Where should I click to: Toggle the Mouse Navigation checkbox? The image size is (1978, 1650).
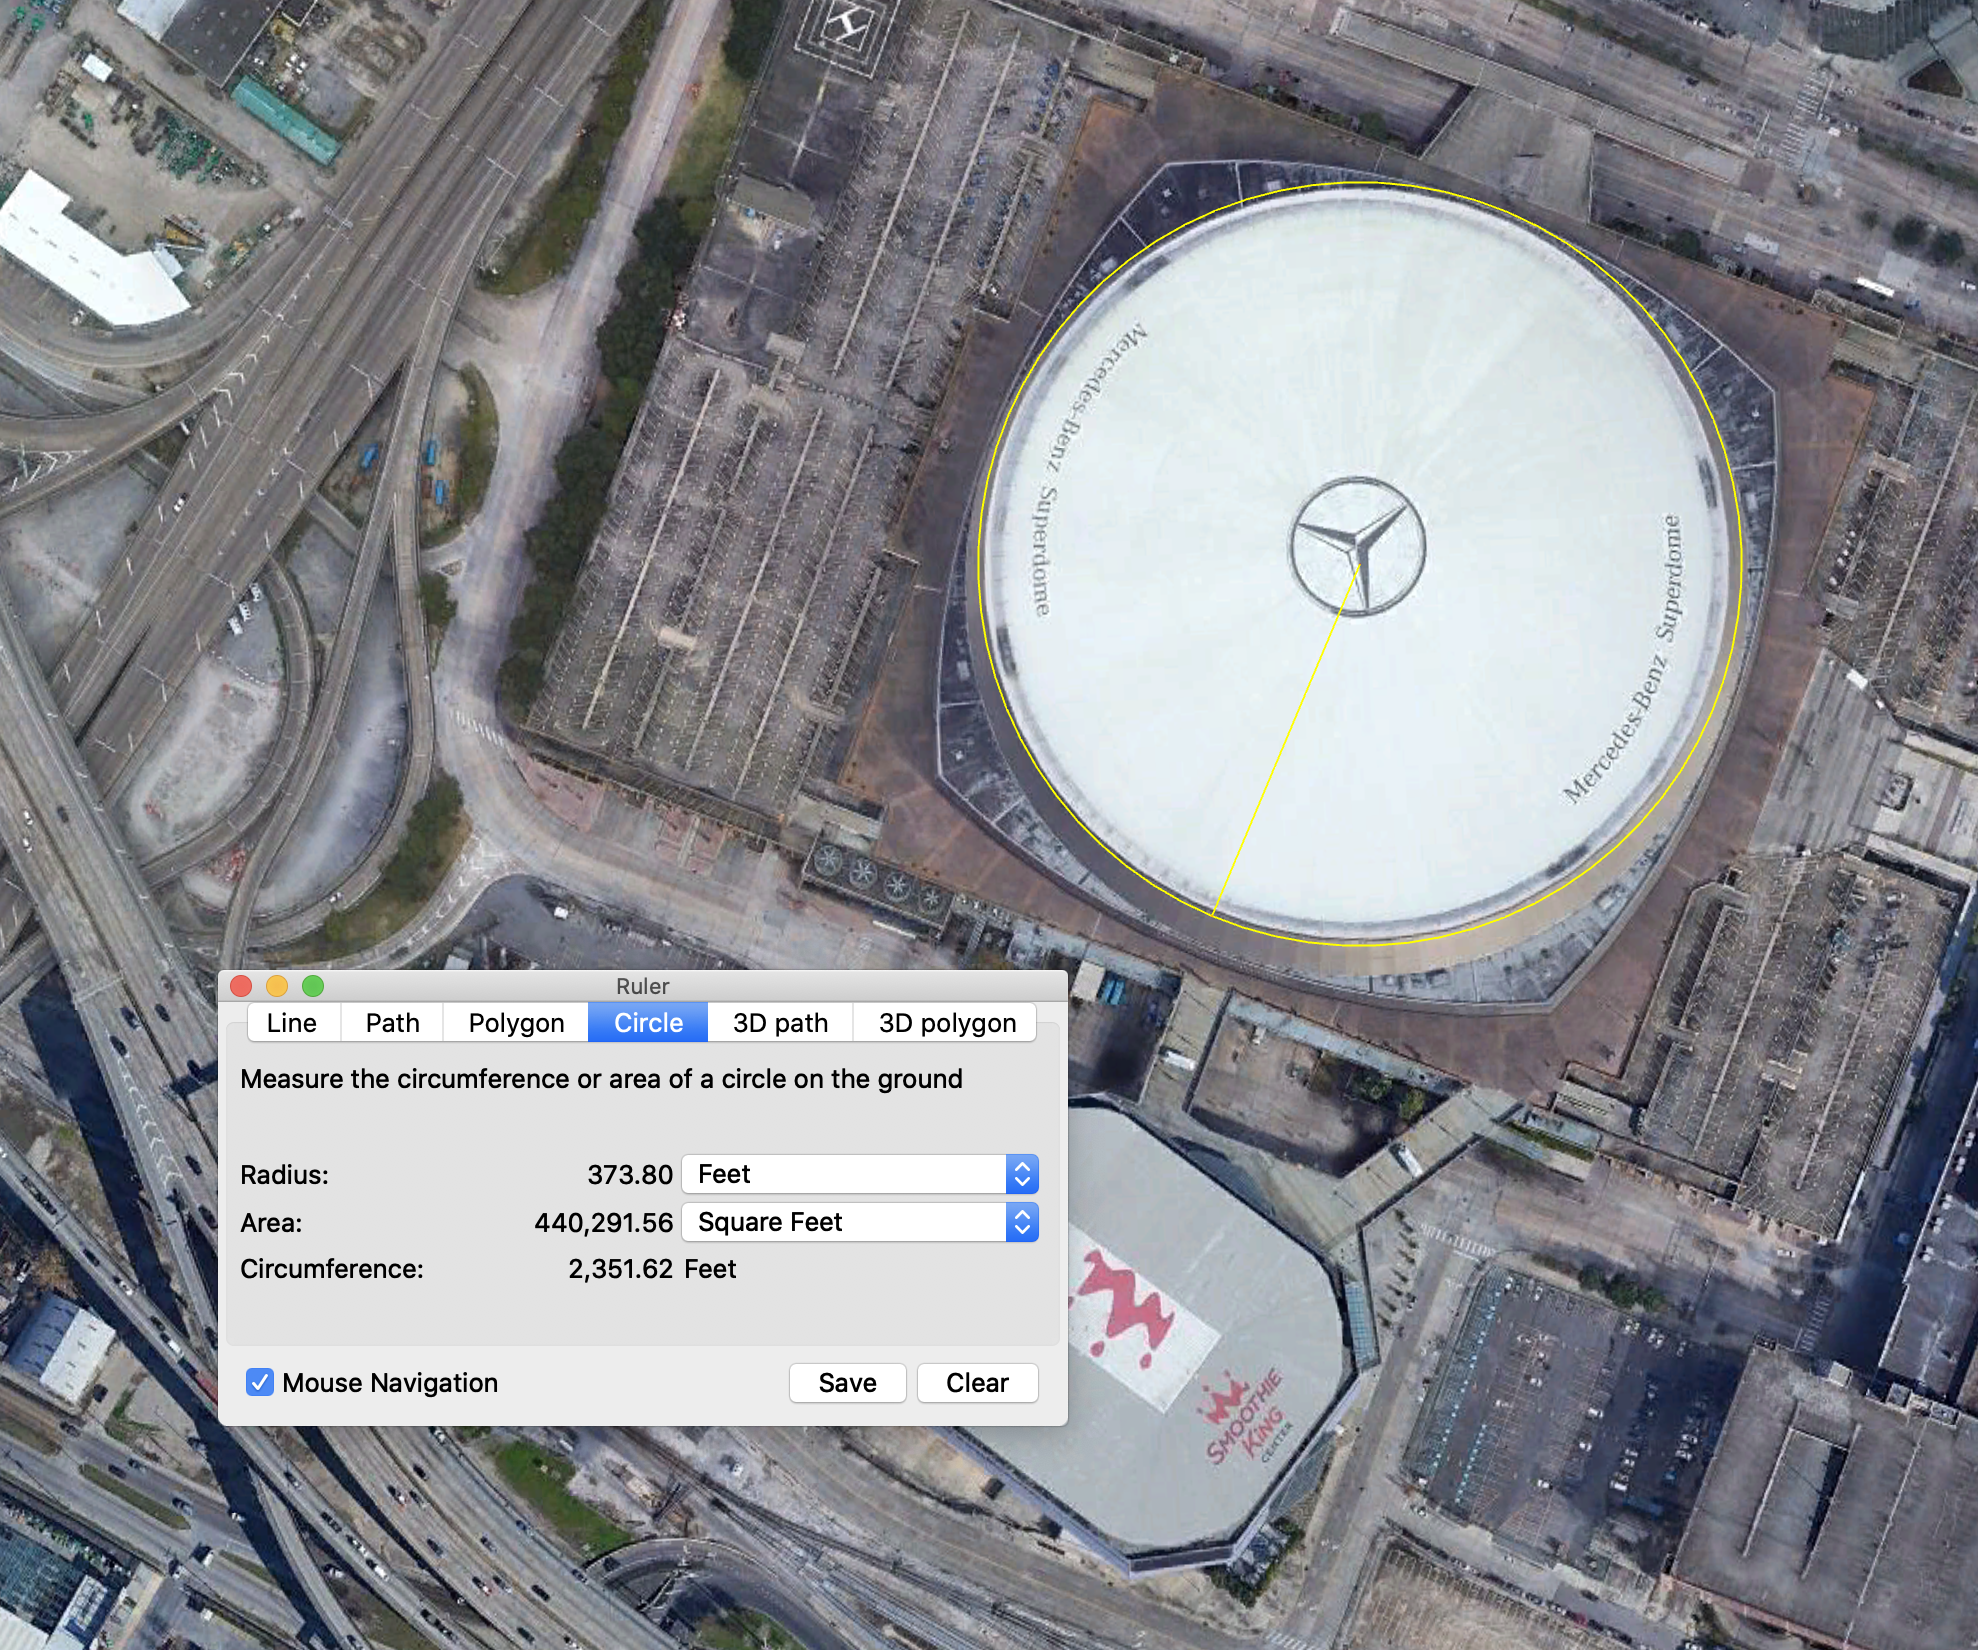(260, 1382)
